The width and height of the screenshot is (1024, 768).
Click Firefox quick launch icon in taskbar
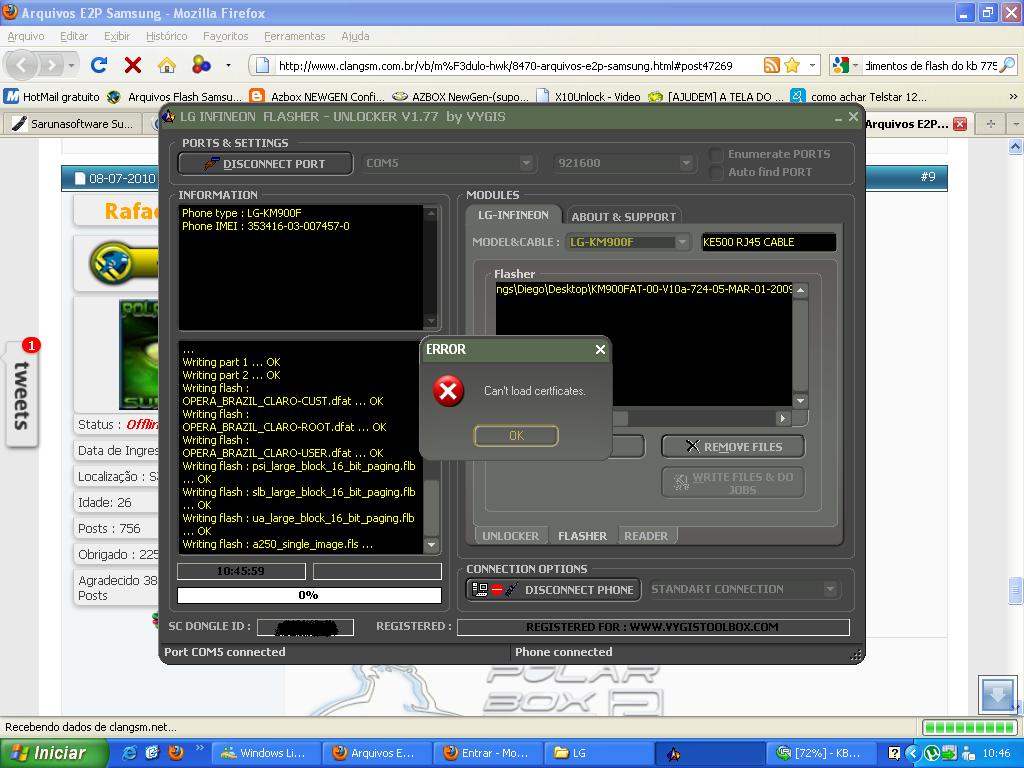(x=176, y=753)
